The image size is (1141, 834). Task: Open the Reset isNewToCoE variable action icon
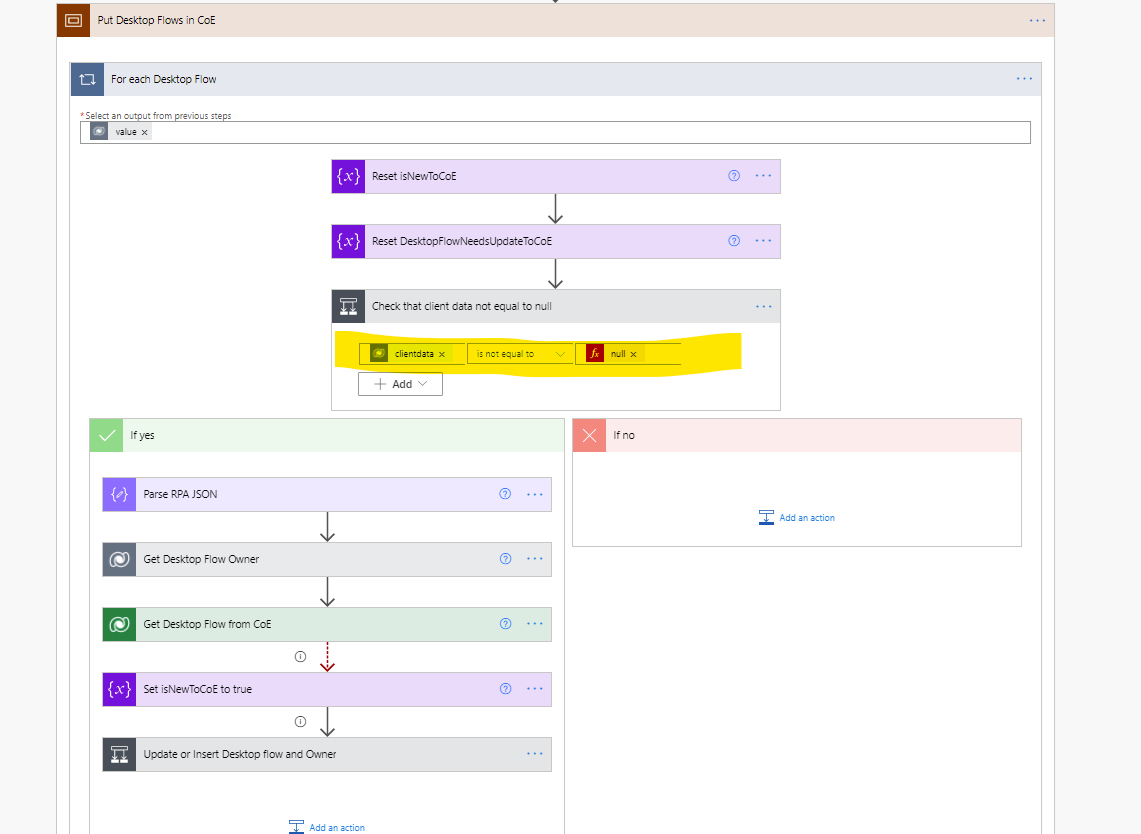click(x=347, y=176)
